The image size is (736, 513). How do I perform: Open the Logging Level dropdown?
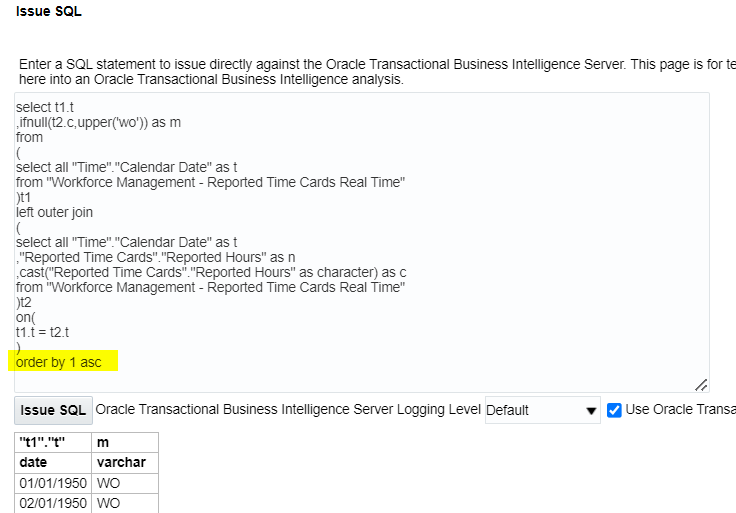[543, 410]
